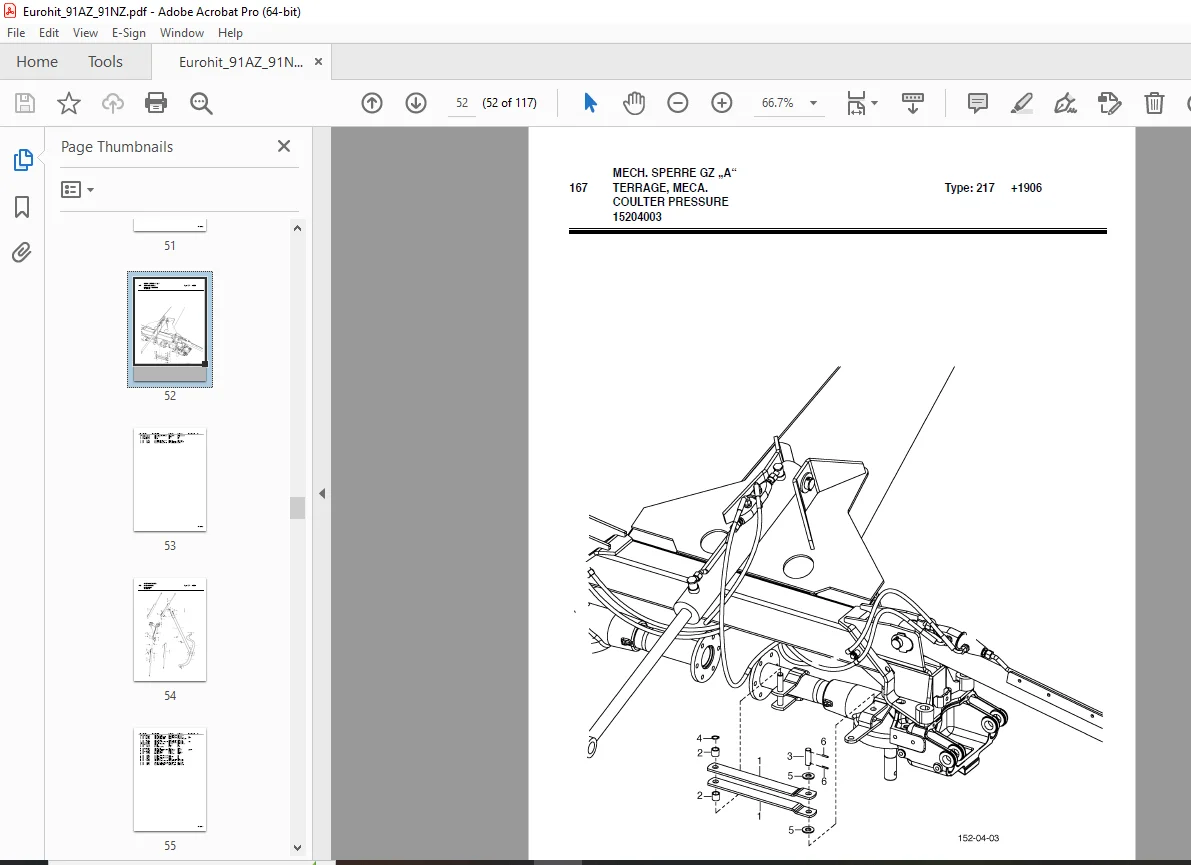This screenshot has height=865, width=1191.
Task: Click the 'MECH. SPERRE GZ' heading line
Action: click(x=674, y=173)
